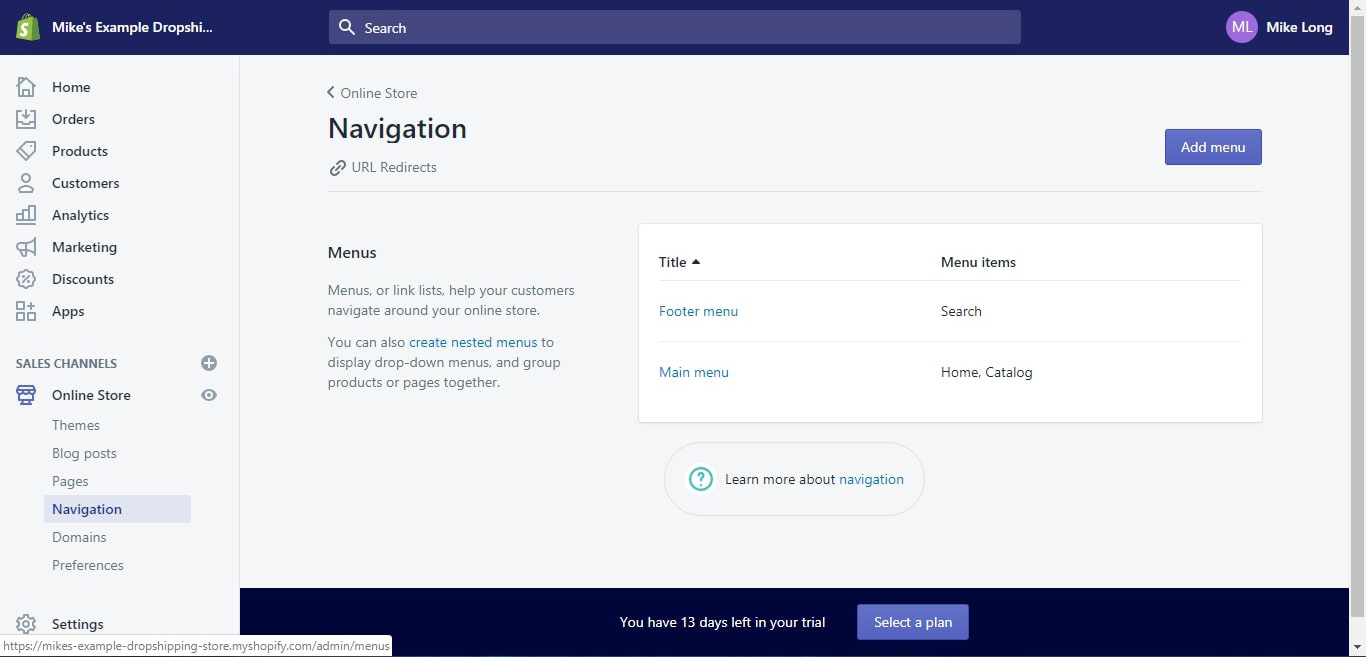Select the Products tag icon
Screen dimensions: 1366x657
click(26, 151)
